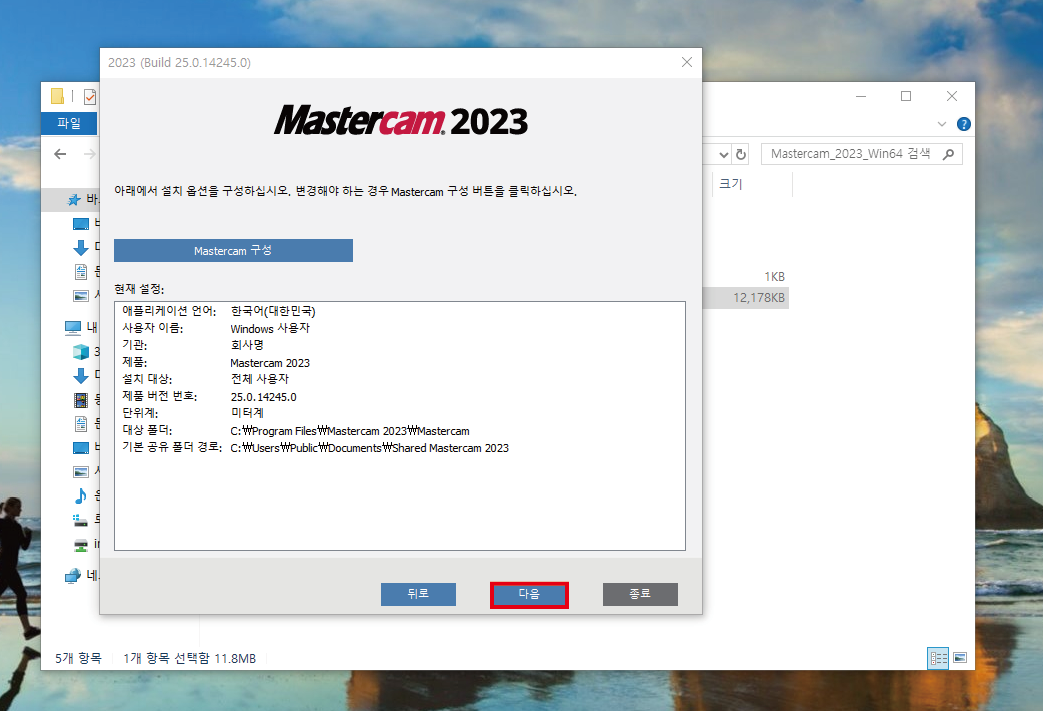Viewport: 1043px width, 711px height.
Task: Open the 3D Objects cube icon in sidebar
Action: point(80,352)
